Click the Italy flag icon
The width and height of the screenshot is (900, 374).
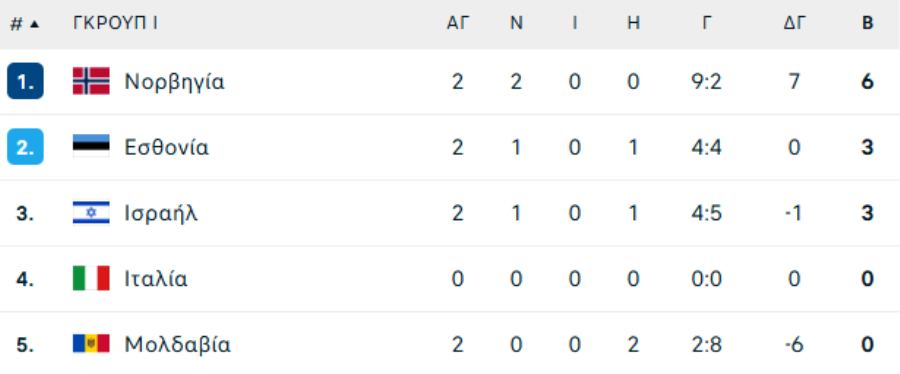coord(91,279)
